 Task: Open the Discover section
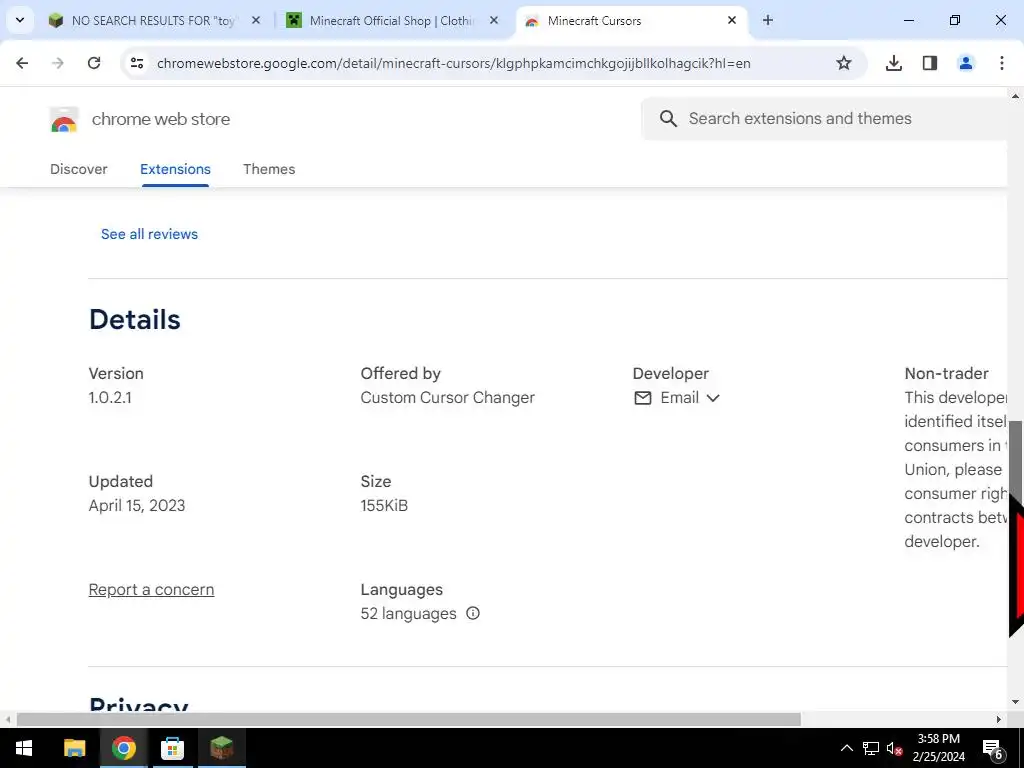79,169
